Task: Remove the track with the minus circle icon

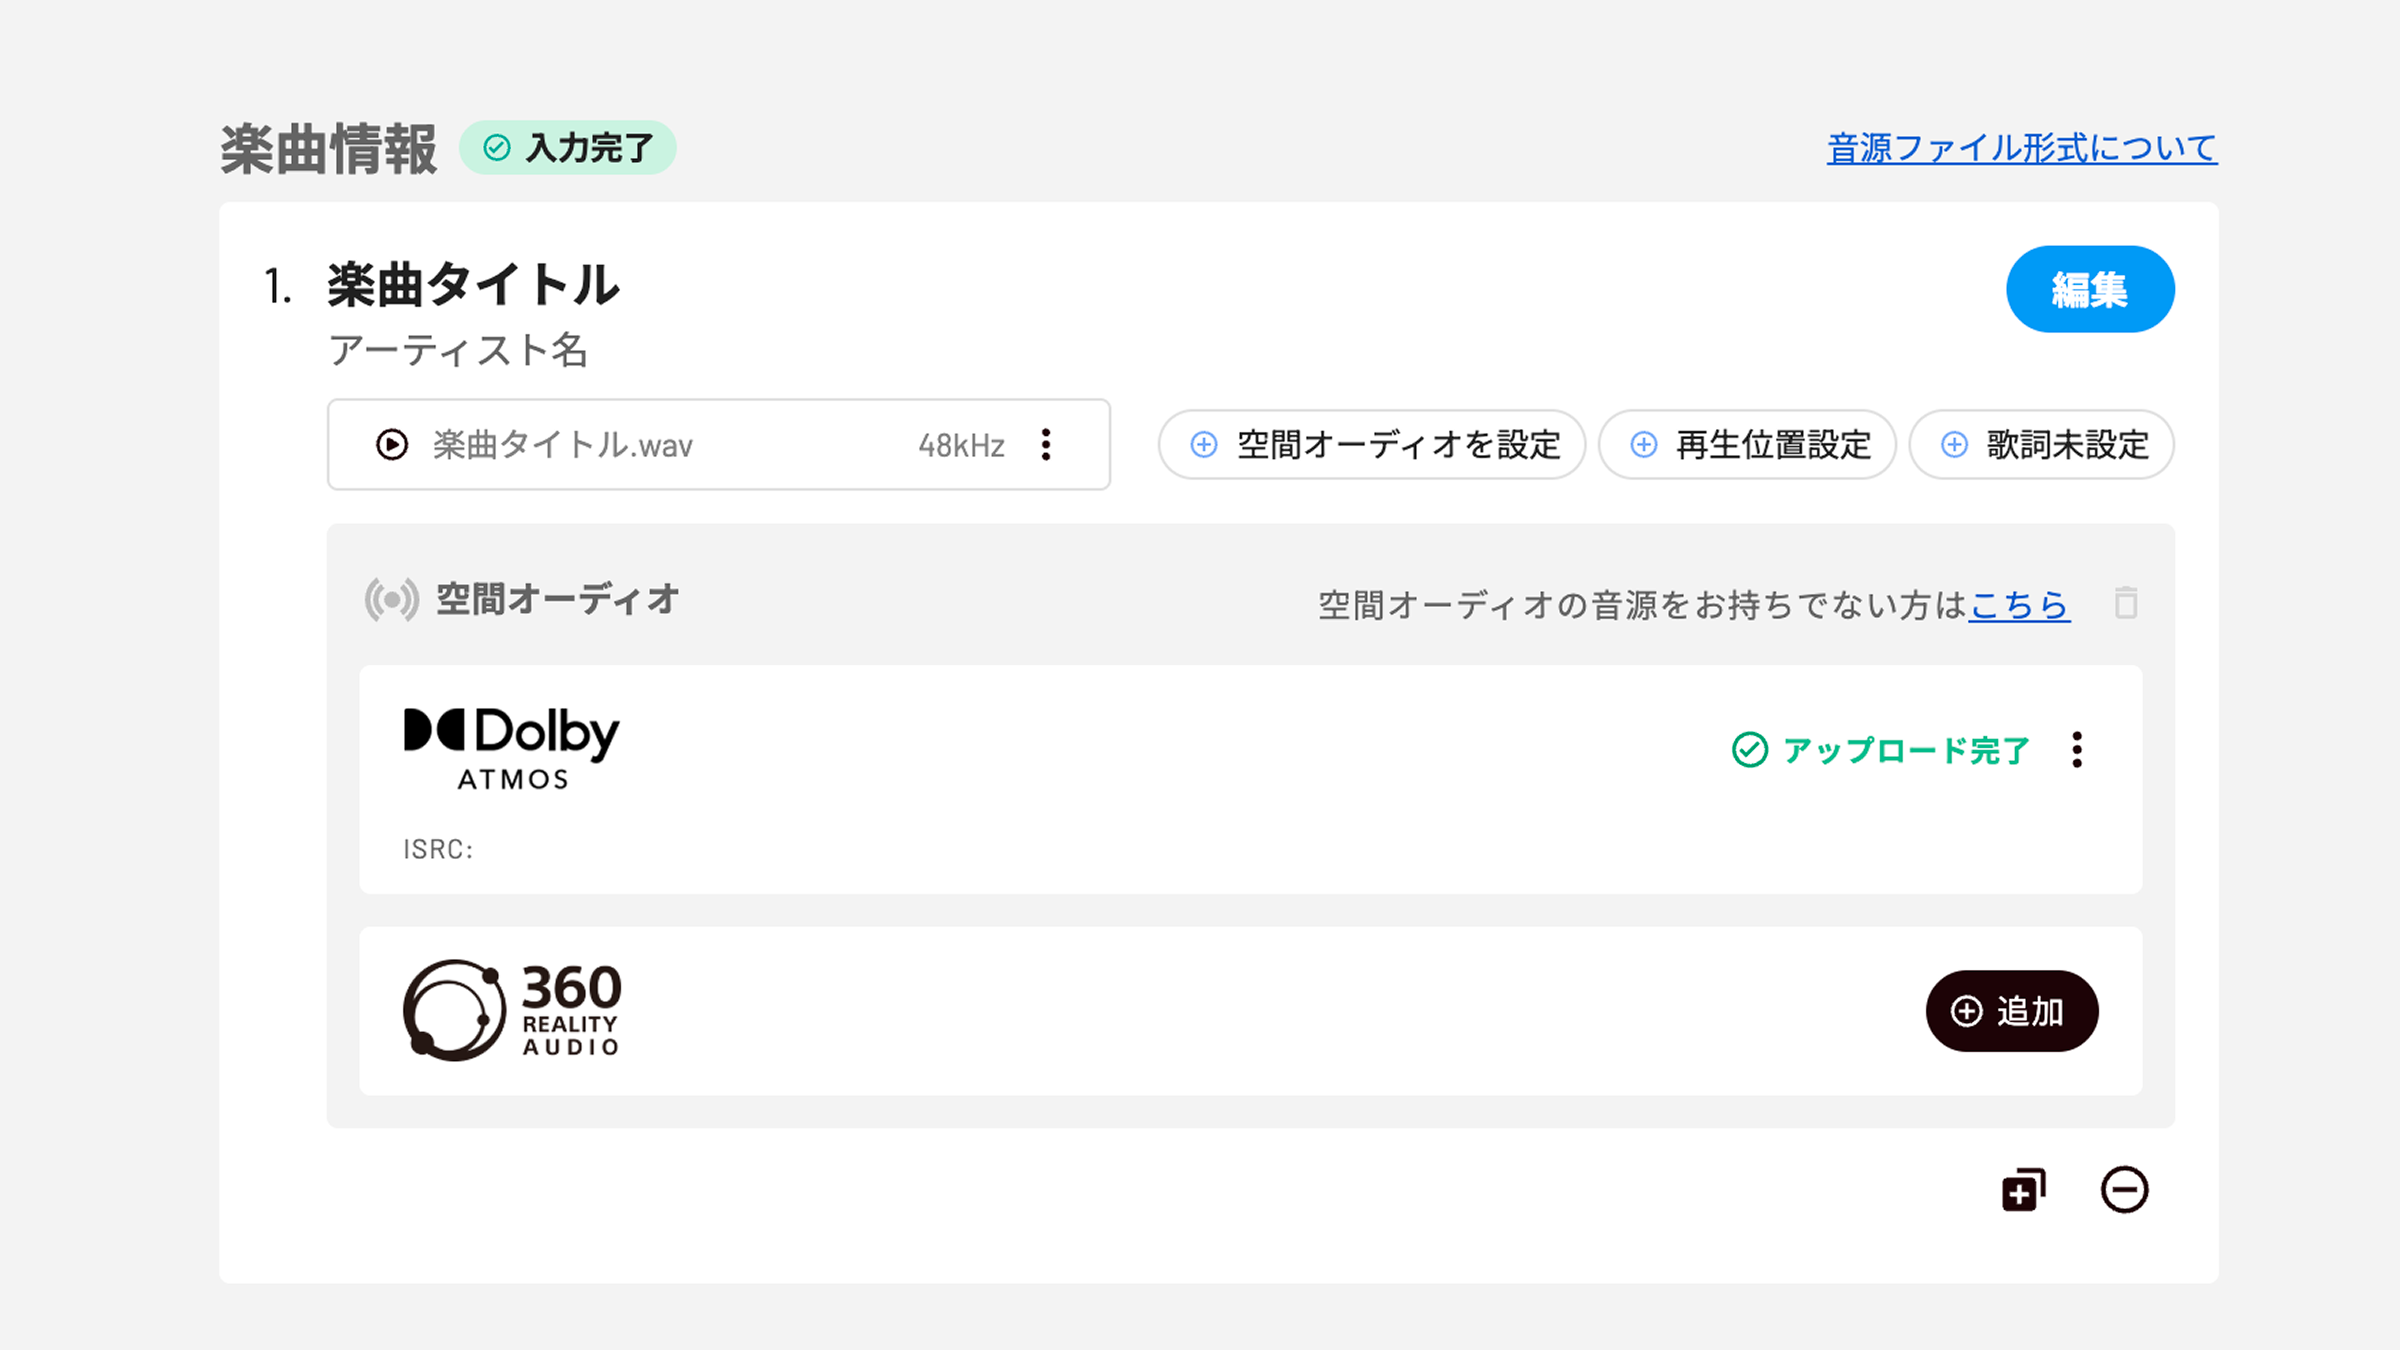Action: (x=2124, y=1189)
